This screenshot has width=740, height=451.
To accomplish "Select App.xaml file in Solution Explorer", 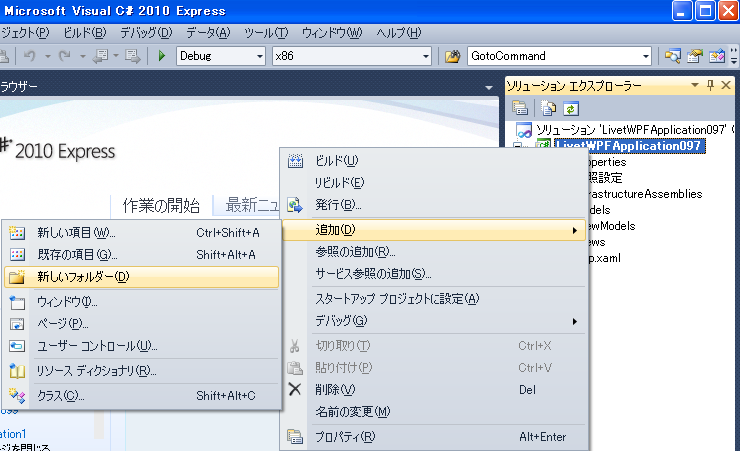I will click(604, 258).
